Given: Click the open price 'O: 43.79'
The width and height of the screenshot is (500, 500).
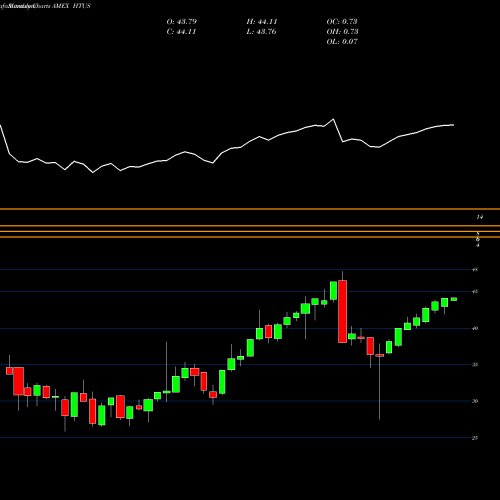Looking at the screenshot, I should pyautogui.click(x=182, y=22).
